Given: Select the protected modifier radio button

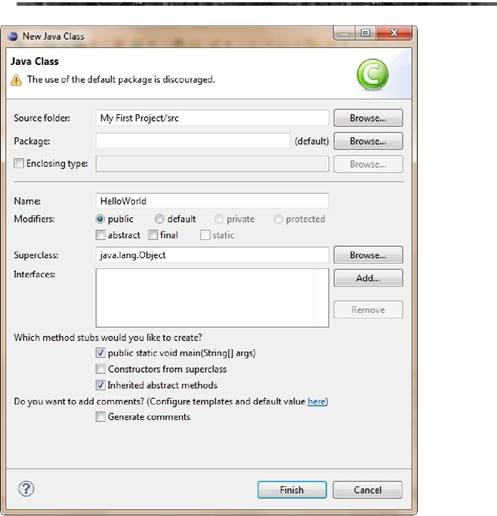Looking at the screenshot, I should coord(278,219).
